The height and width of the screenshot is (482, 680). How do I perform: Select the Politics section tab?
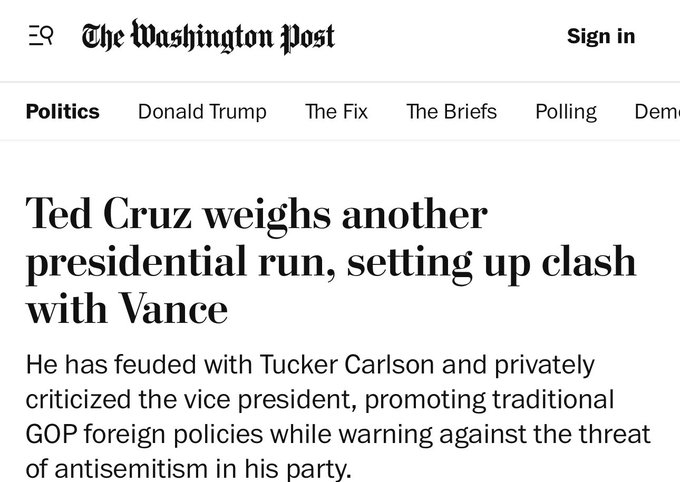point(62,111)
